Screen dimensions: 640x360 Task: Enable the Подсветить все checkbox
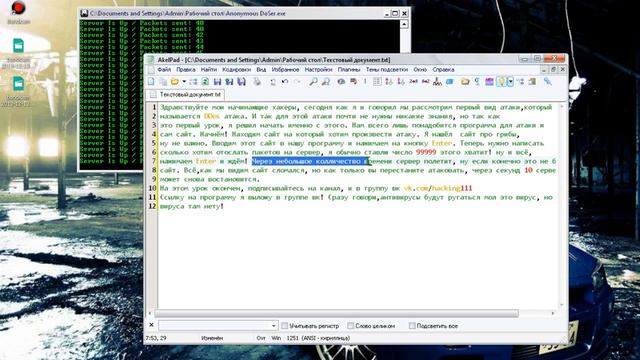tap(412, 326)
